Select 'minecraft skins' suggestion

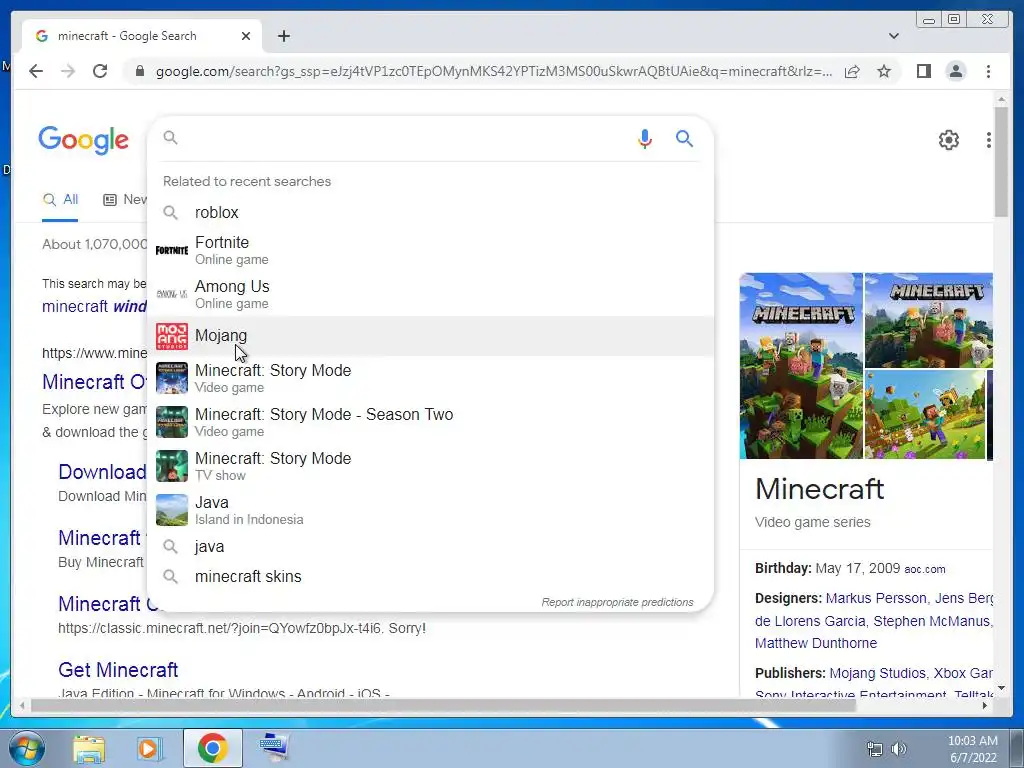[x=431, y=577]
